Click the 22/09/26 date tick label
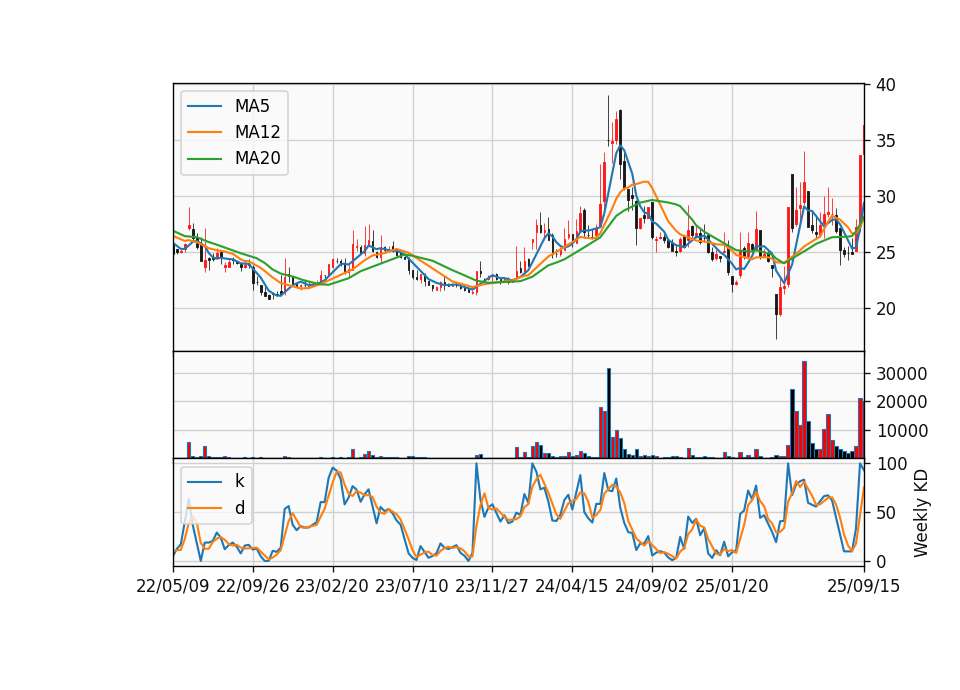This screenshot has width=960, height=690. 253,586
